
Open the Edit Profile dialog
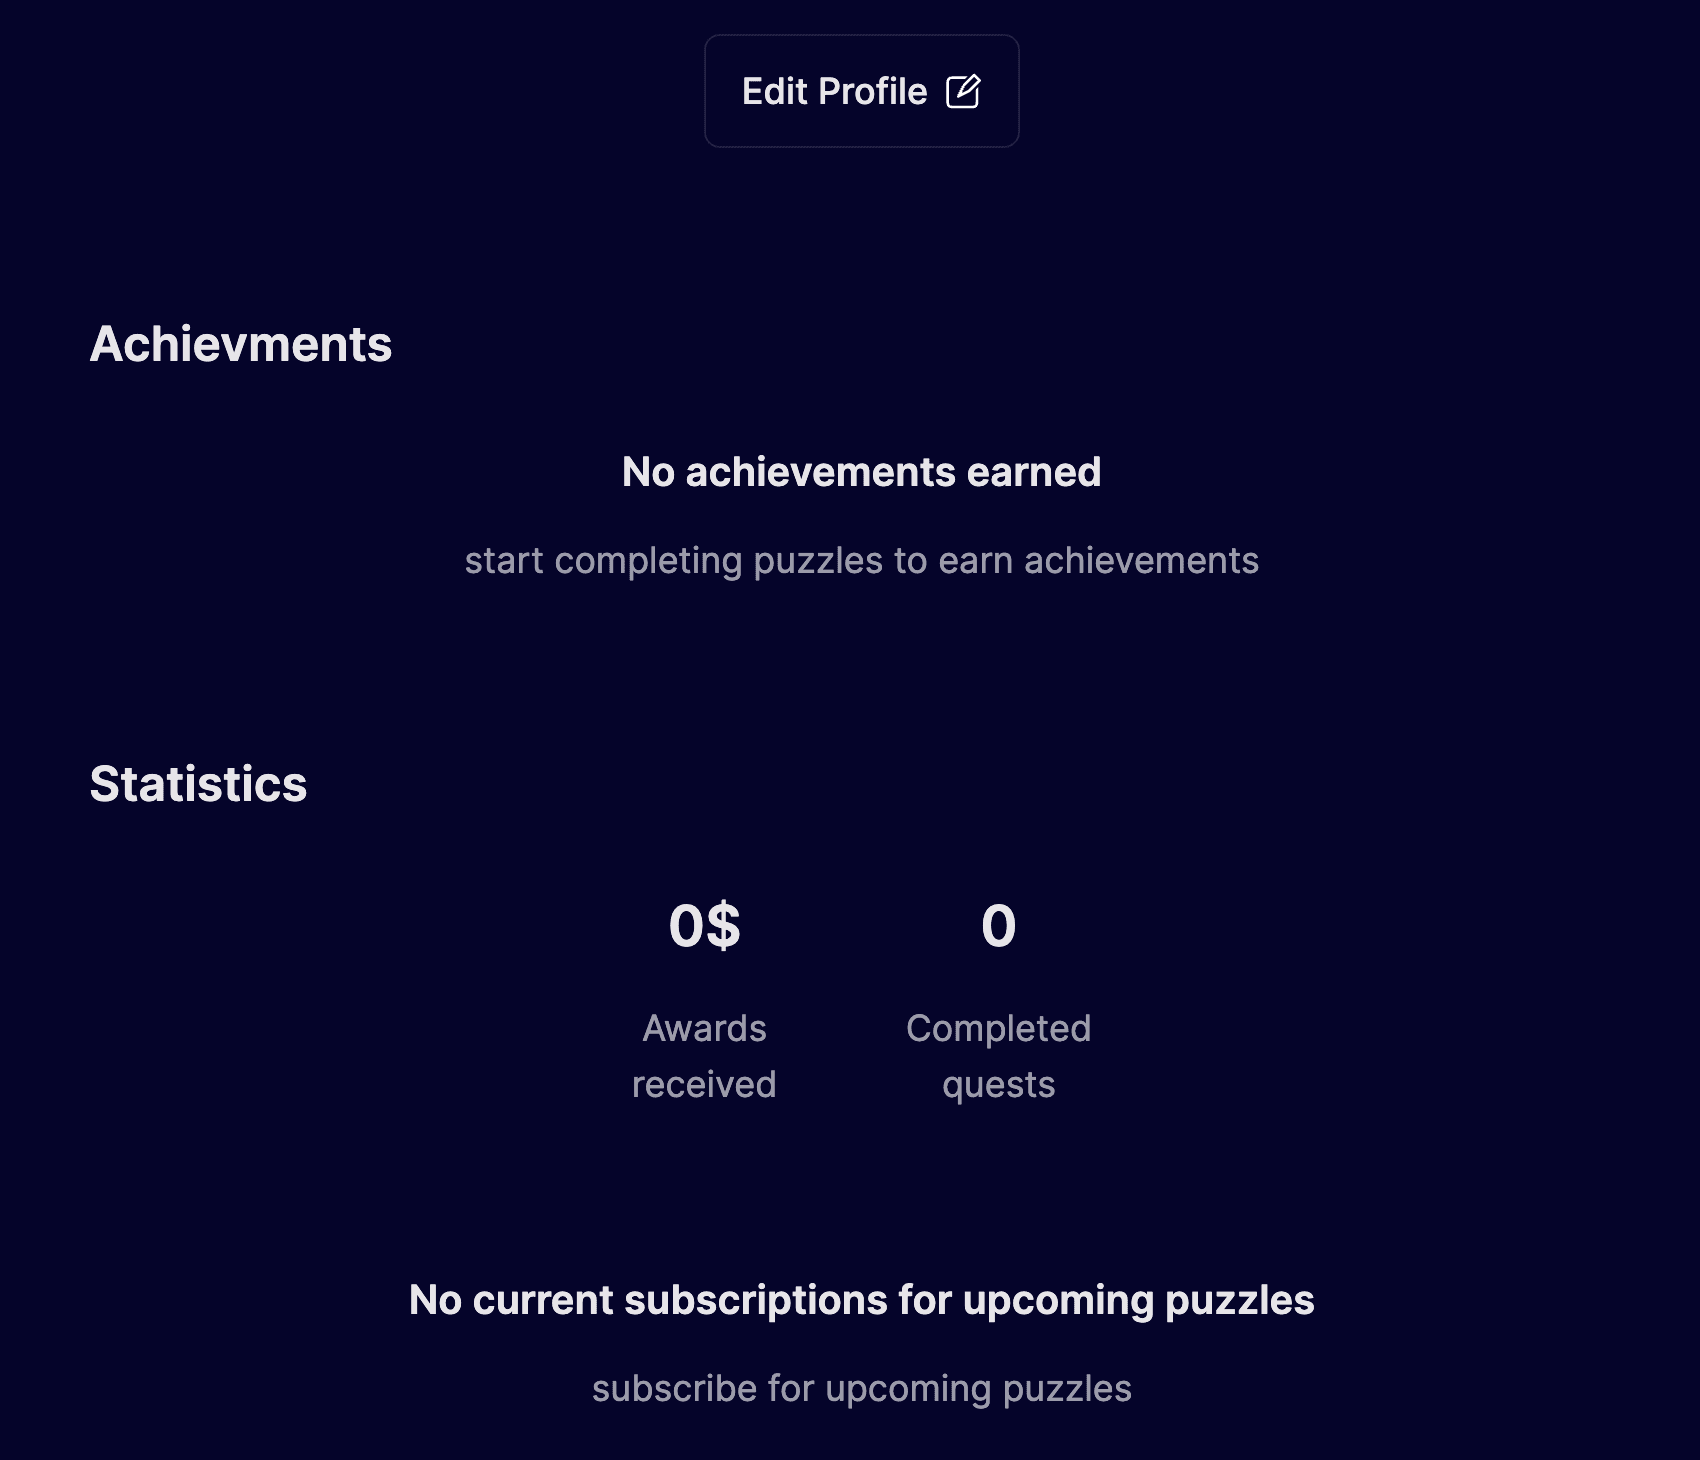tap(861, 91)
